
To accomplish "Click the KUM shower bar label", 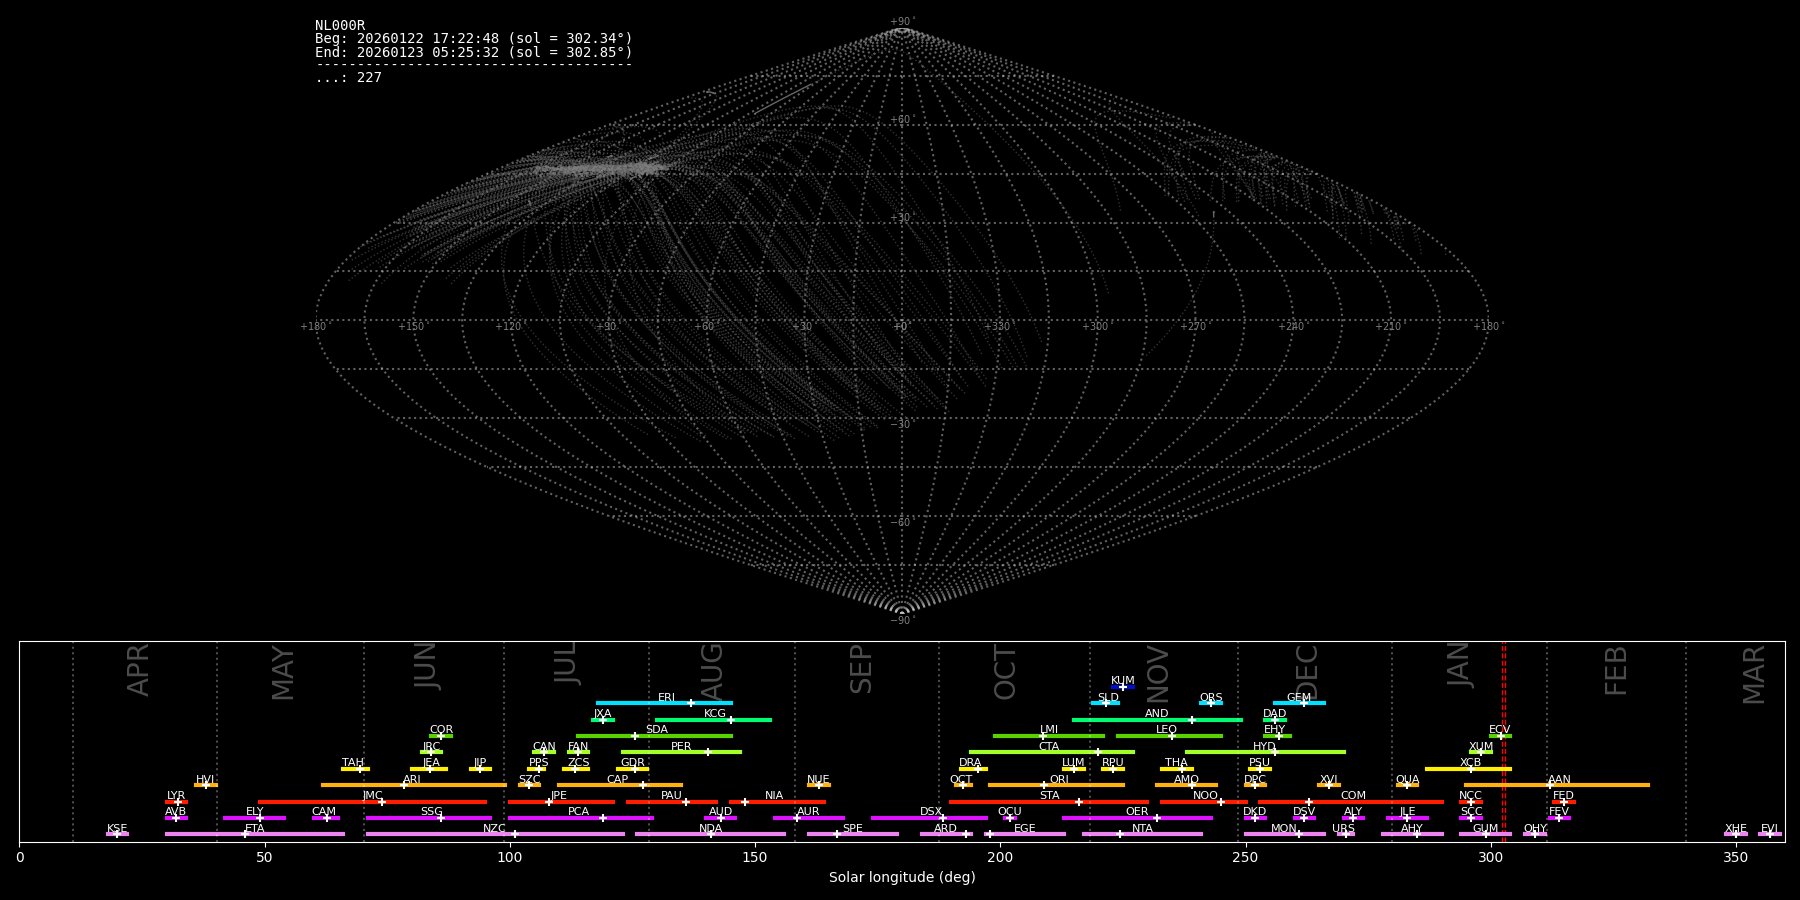I will (x=1123, y=681).
